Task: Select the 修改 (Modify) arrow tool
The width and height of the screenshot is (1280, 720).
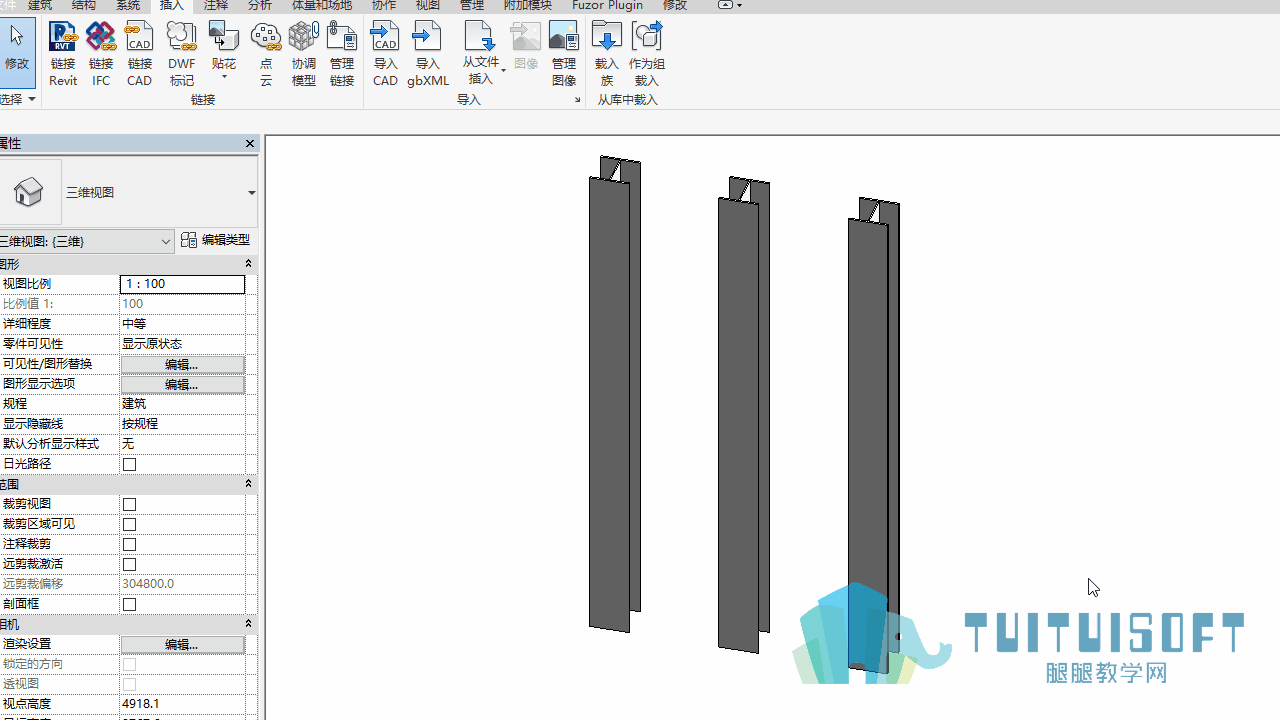Action: [17, 52]
